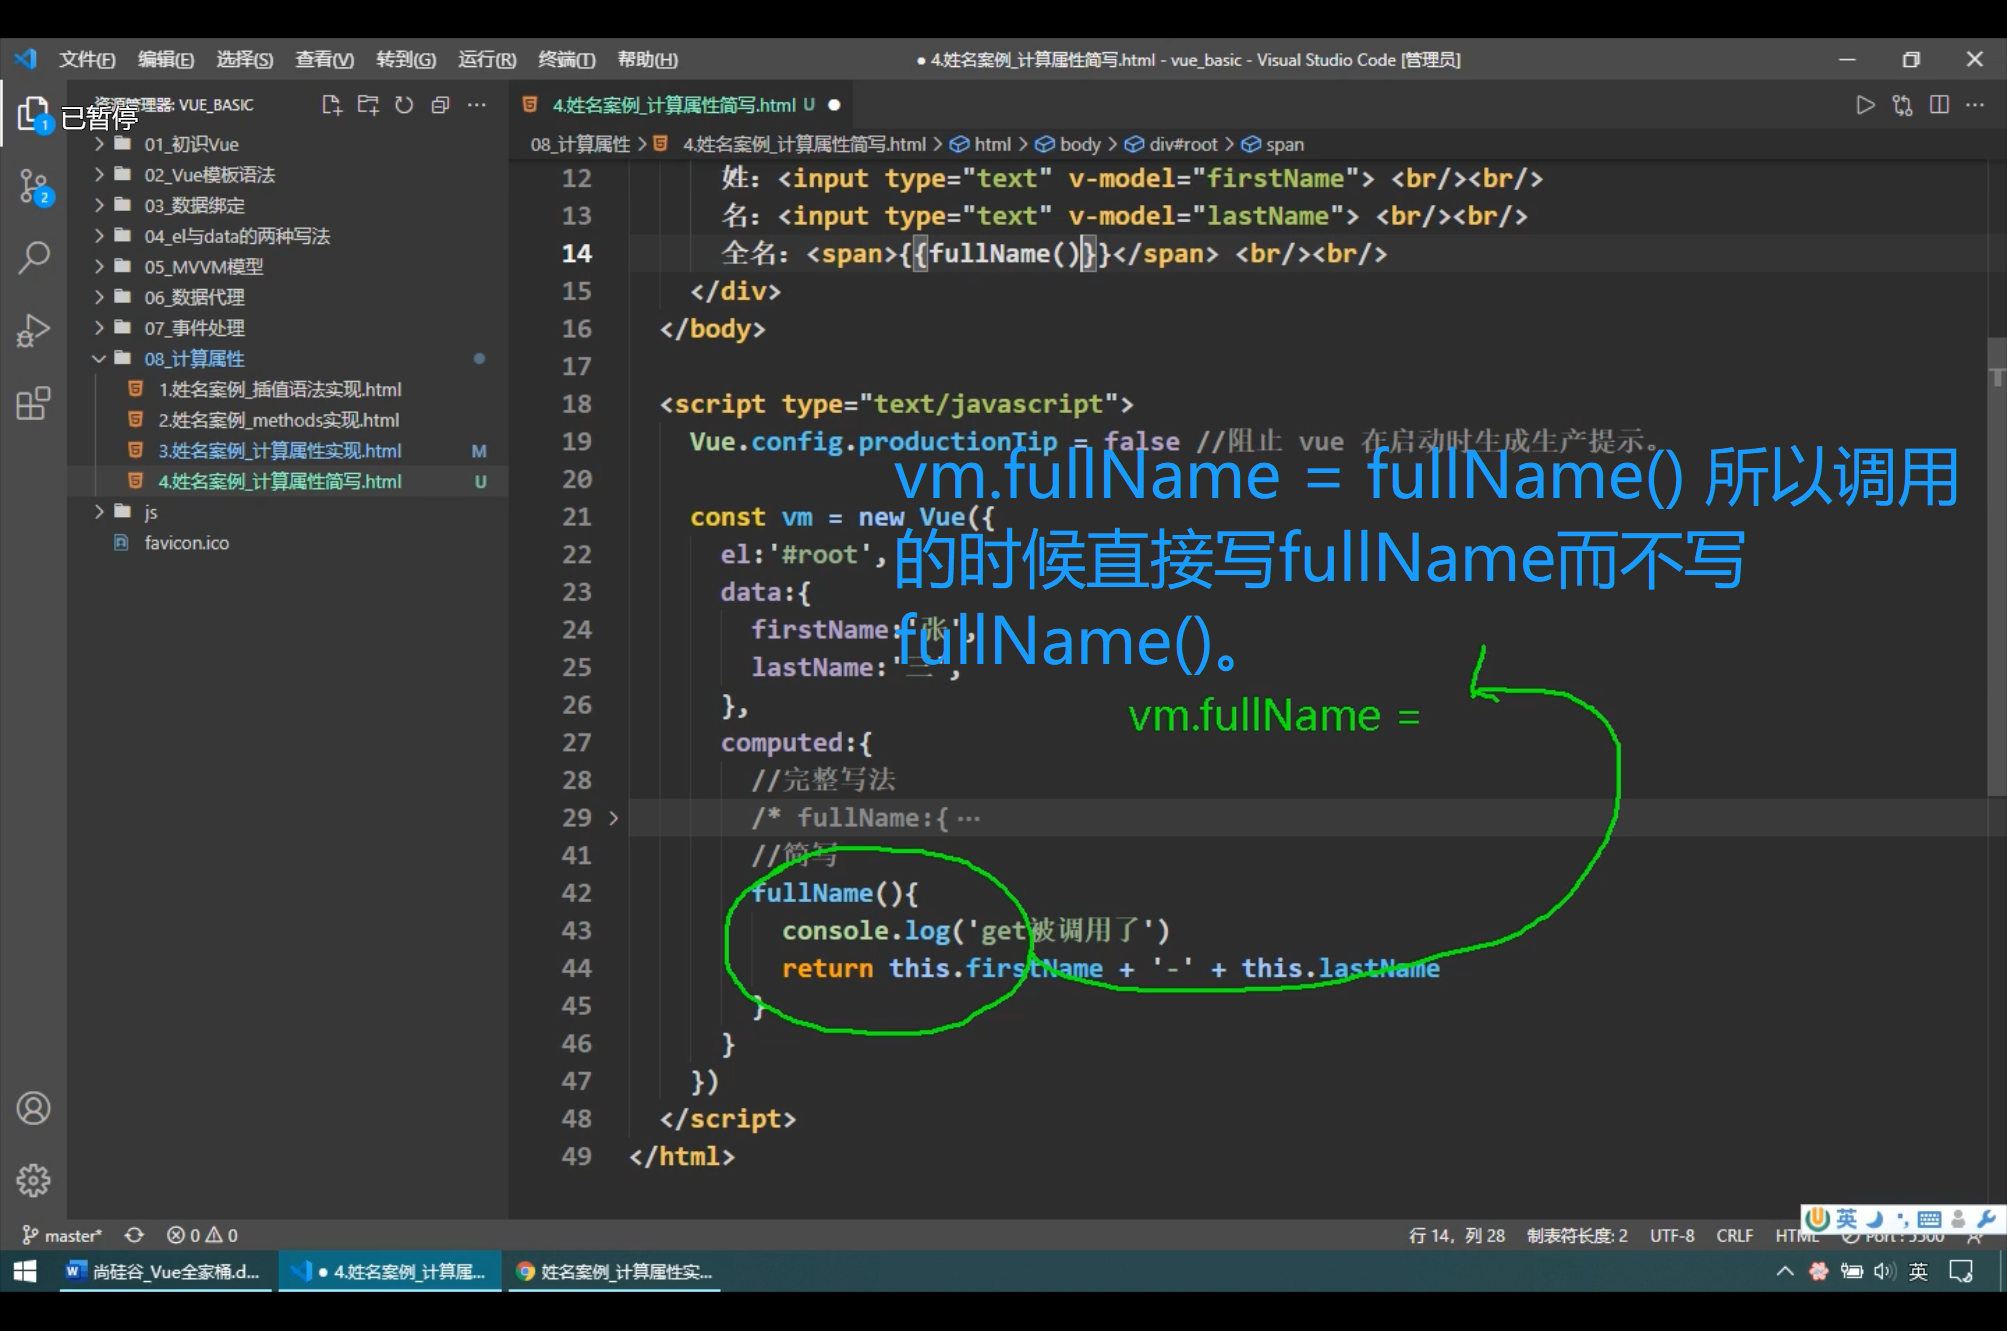
Task: Create a new folder in explorer
Action: point(368,105)
